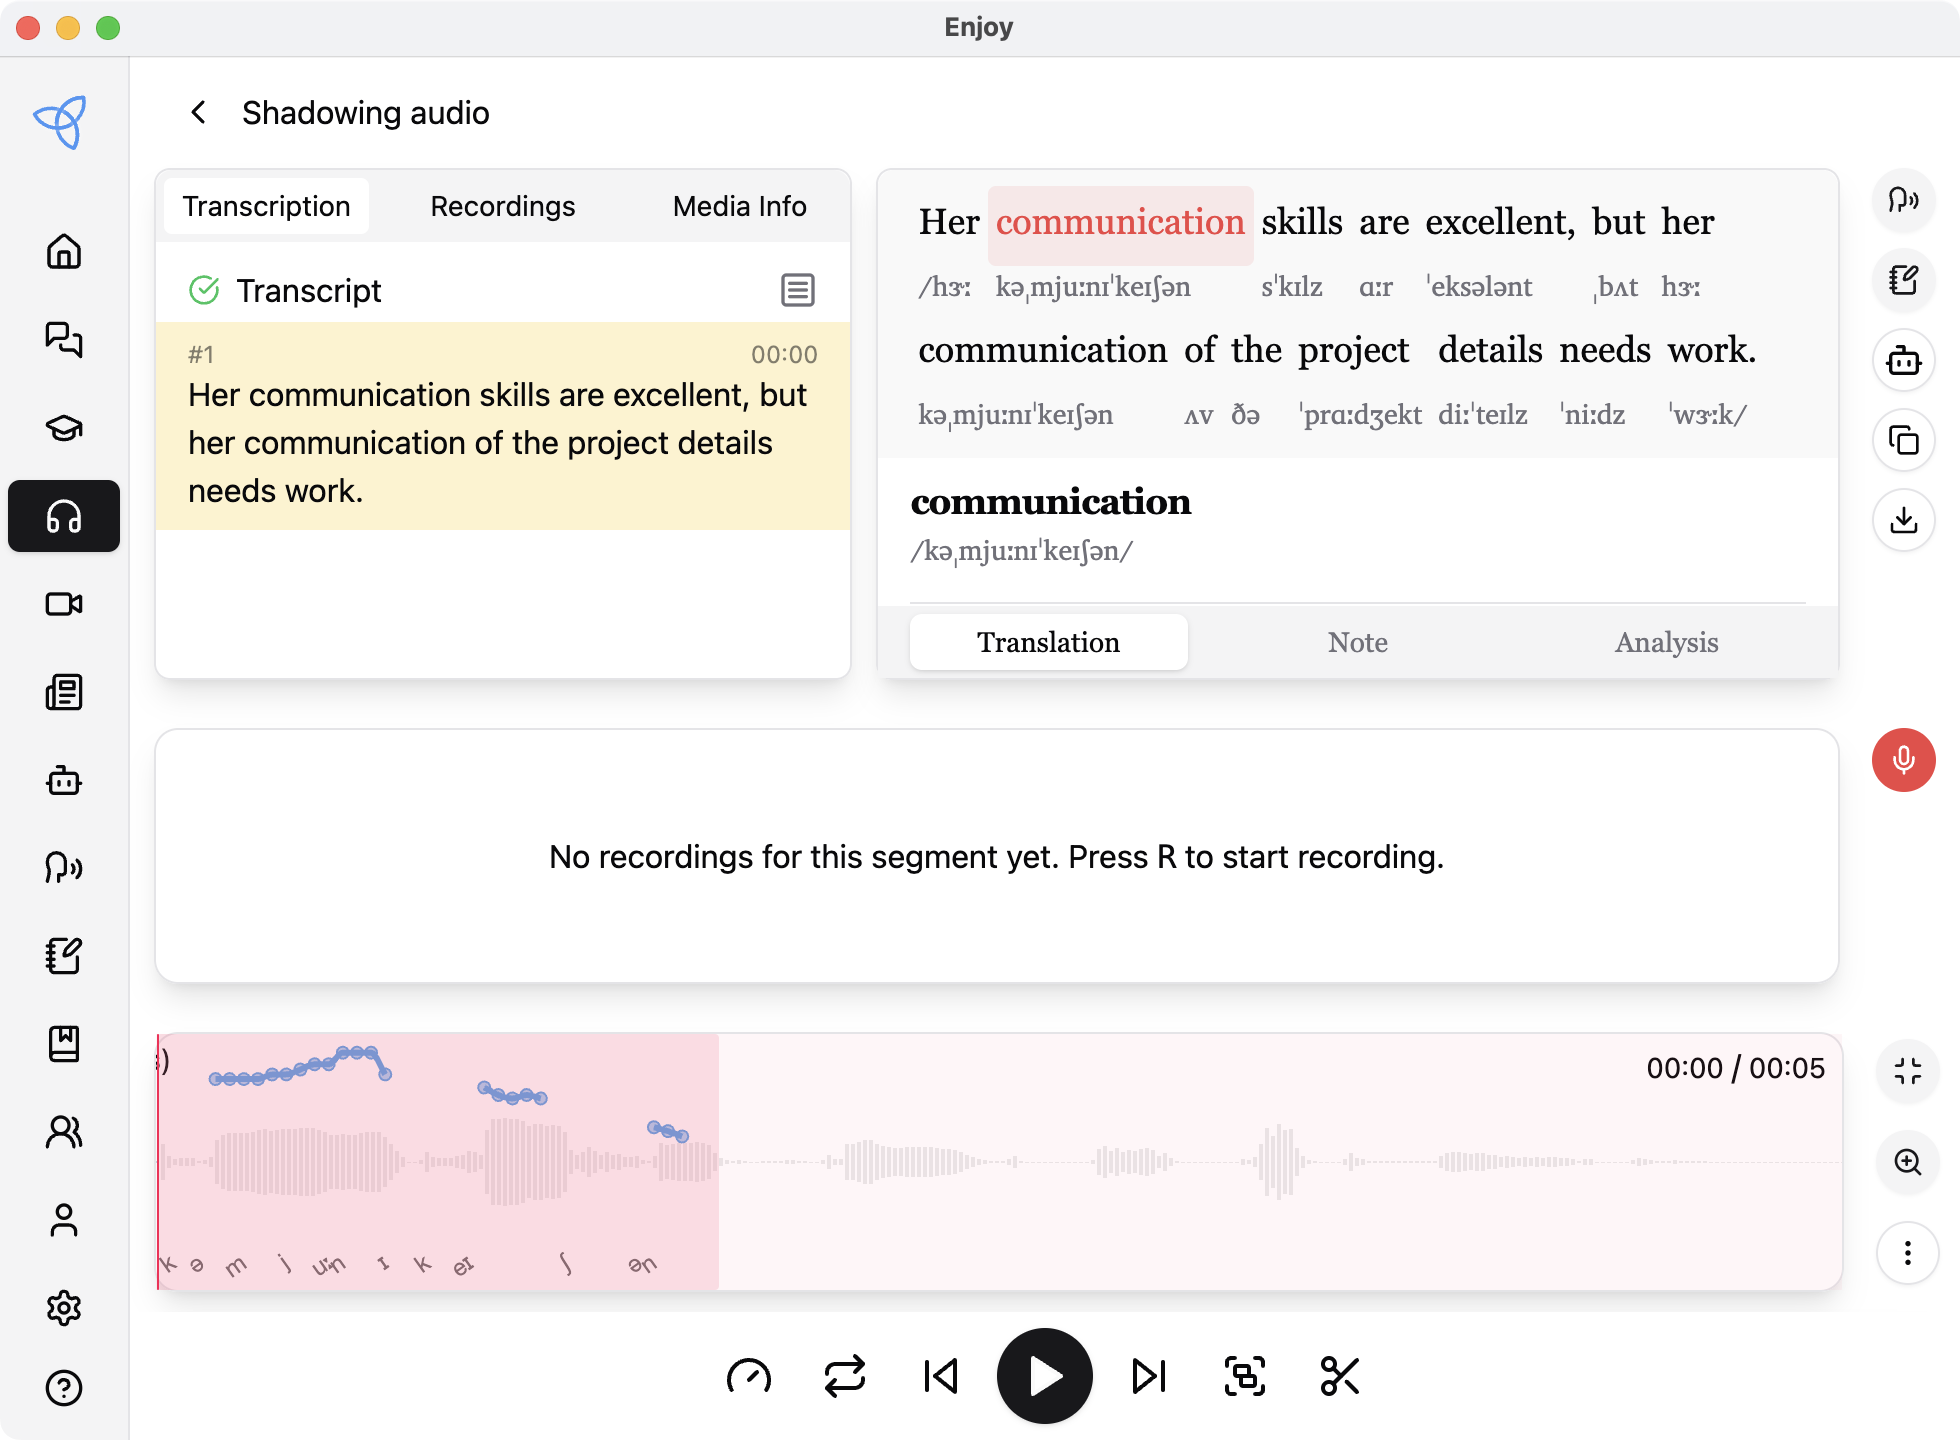Click the scissors cut icon
The width and height of the screenshot is (1960, 1440).
1339,1376
